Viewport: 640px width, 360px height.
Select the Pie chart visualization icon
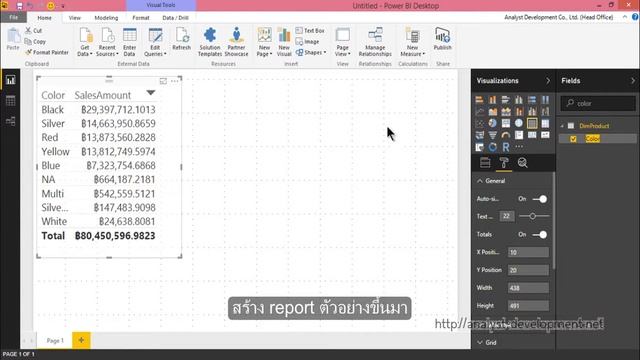tap(493, 123)
